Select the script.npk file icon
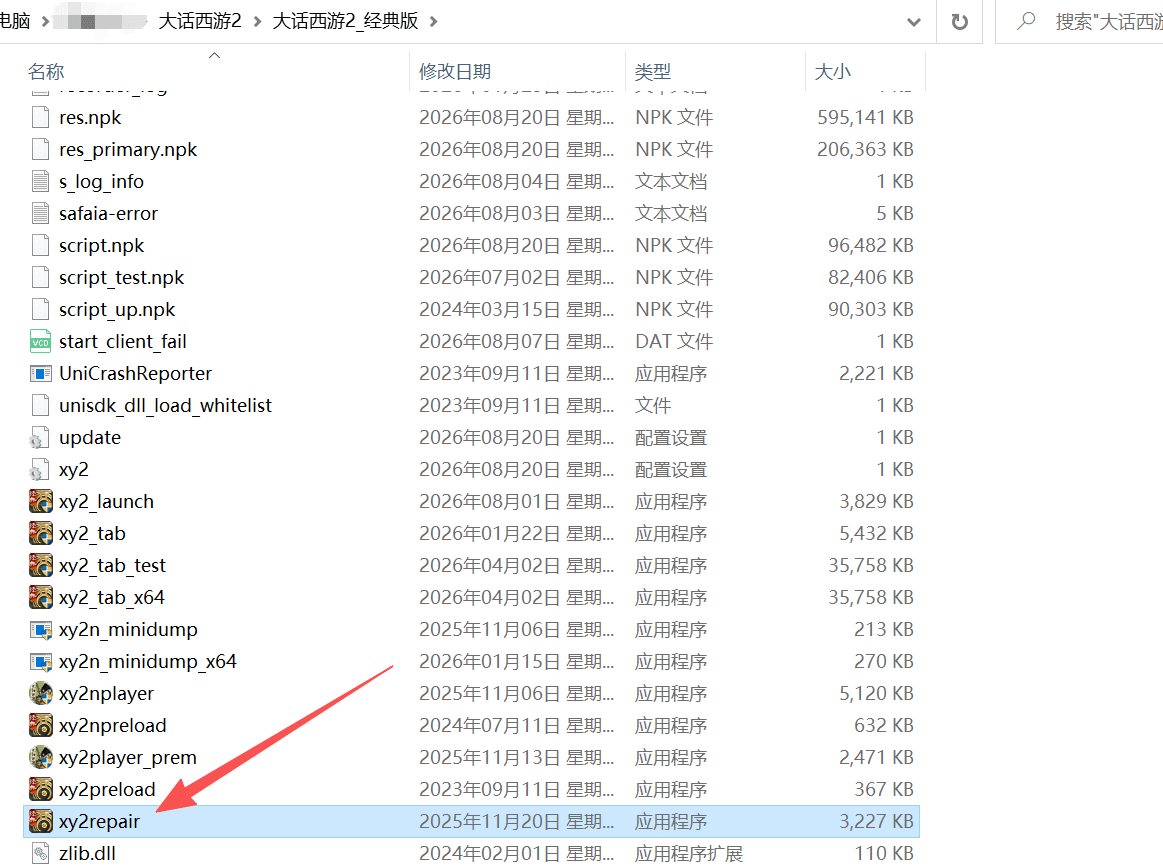 point(41,245)
